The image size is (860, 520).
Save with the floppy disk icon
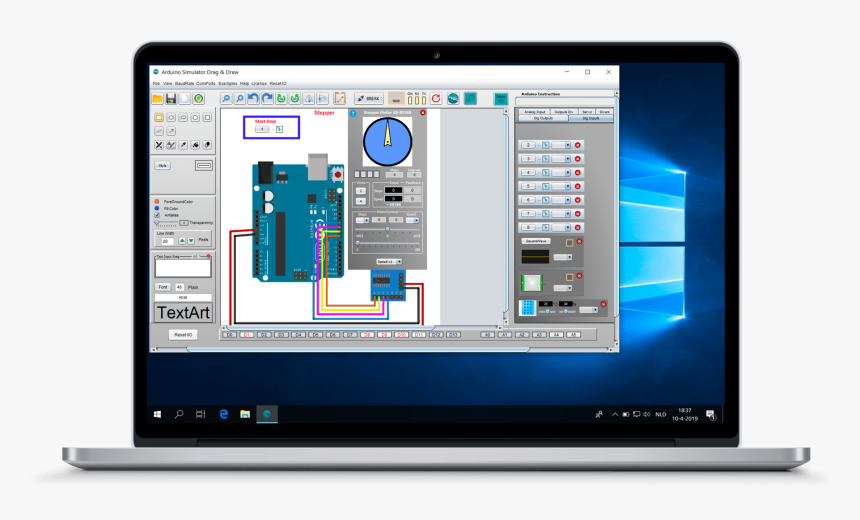171,99
